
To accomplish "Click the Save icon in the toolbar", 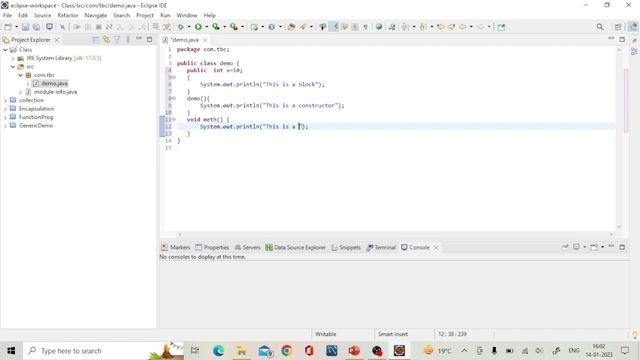I will click(x=25, y=27).
